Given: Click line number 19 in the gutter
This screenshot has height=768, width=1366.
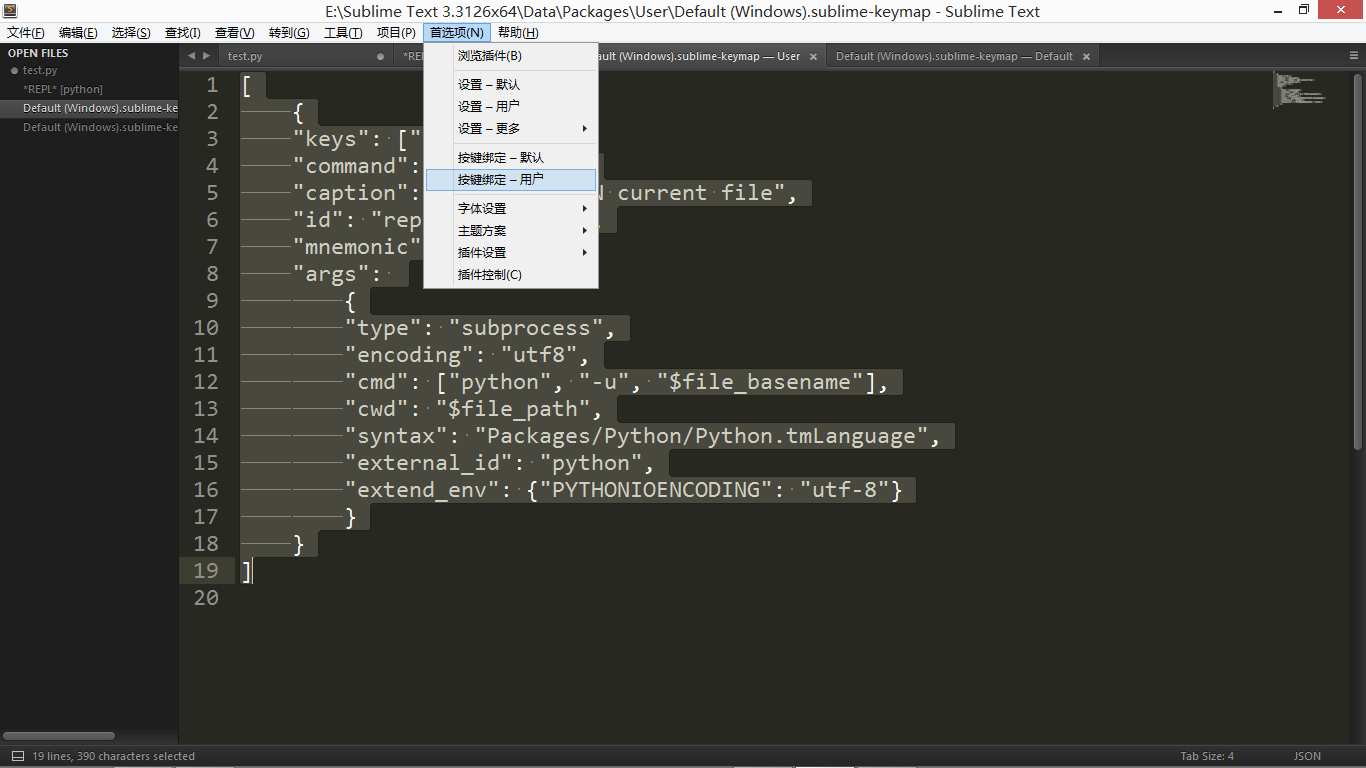Looking at the screenshot, I should coord(206,571).
